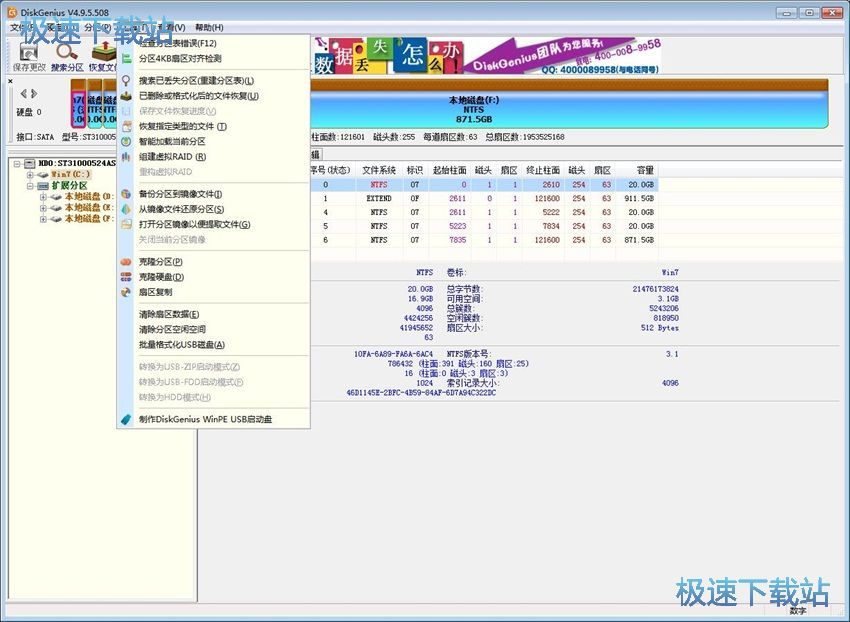Screen dimensions: 850x622
Task: Select the row with capacity 871.5GB
Action: coord(484,240)
